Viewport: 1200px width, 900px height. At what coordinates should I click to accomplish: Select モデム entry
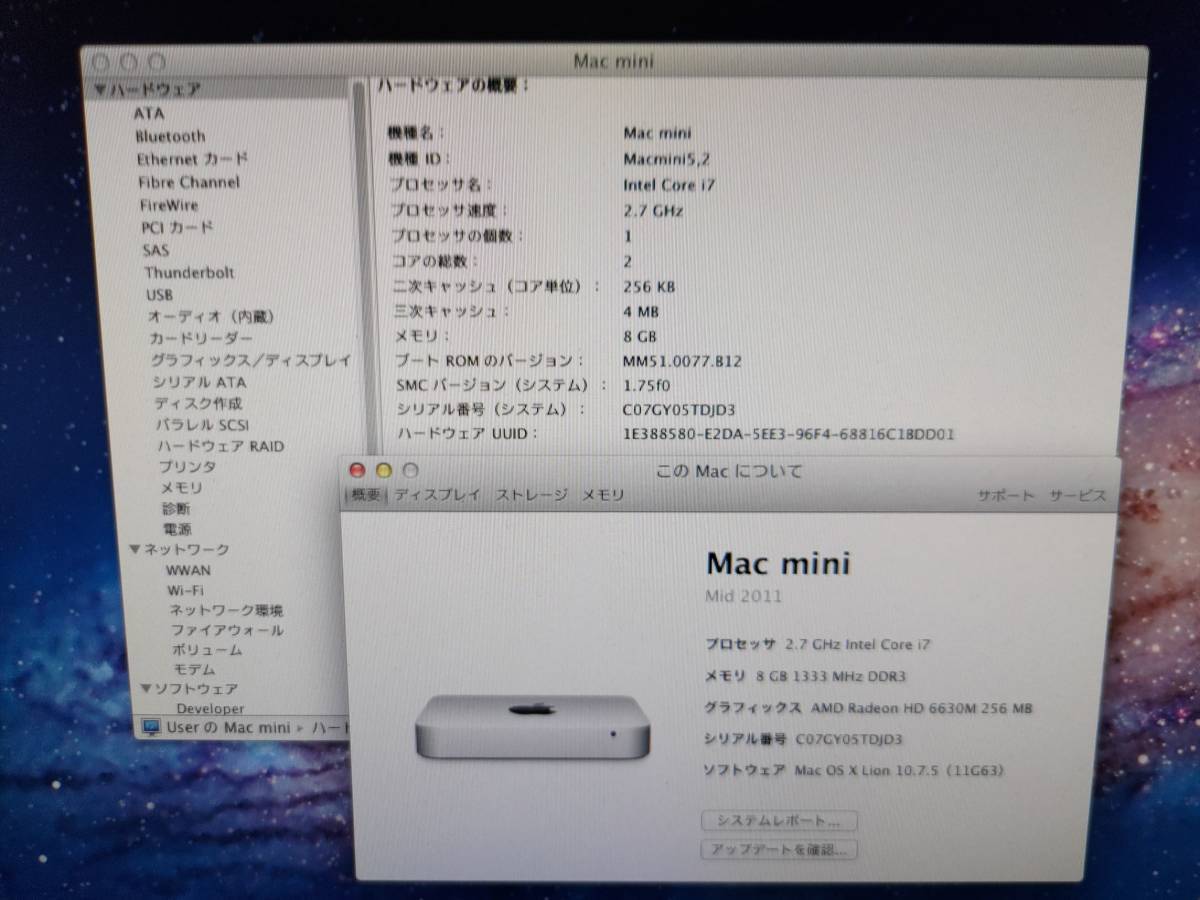(x=194, y=670)
